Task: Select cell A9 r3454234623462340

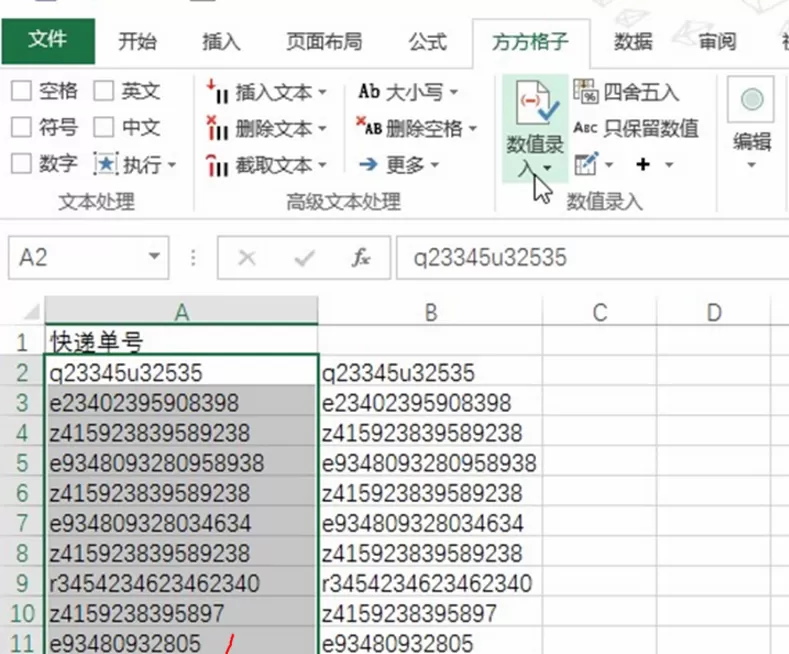Action: click(182, 583)
